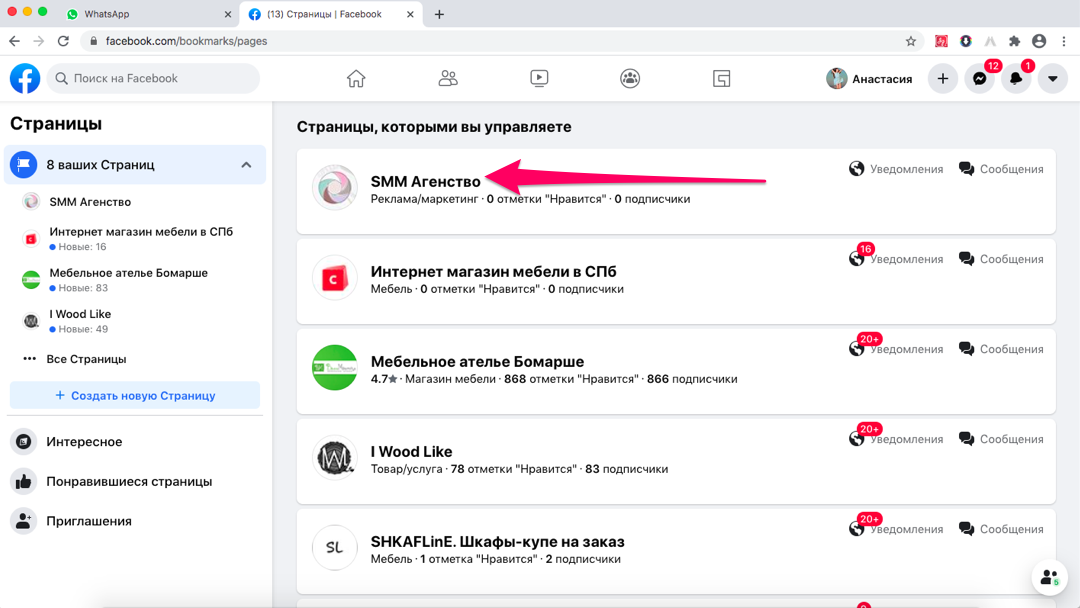1080x608 pixels.
Task: Open the Facebook logo home link
Action: pyautogui.click(x=25, y=78)
